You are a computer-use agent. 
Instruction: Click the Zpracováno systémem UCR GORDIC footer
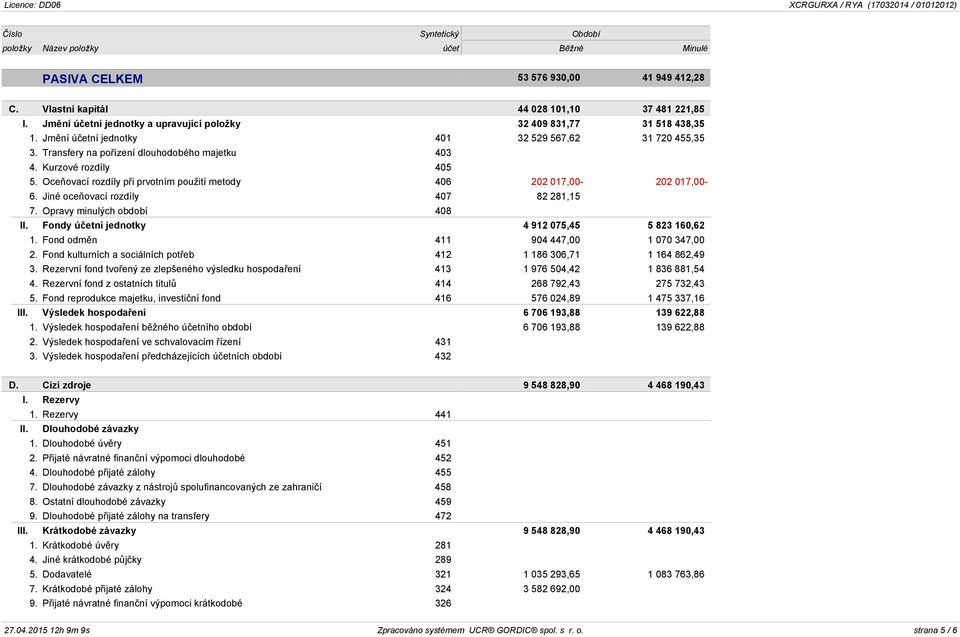(480, 630)
